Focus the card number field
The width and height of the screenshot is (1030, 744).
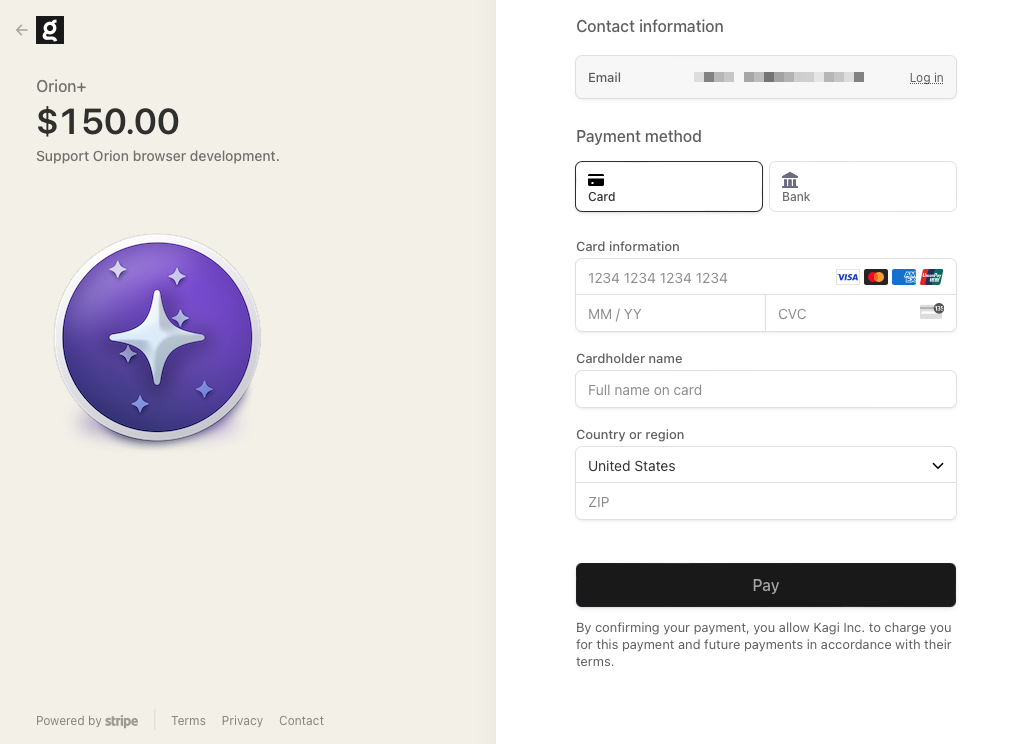tap(700, 278)
